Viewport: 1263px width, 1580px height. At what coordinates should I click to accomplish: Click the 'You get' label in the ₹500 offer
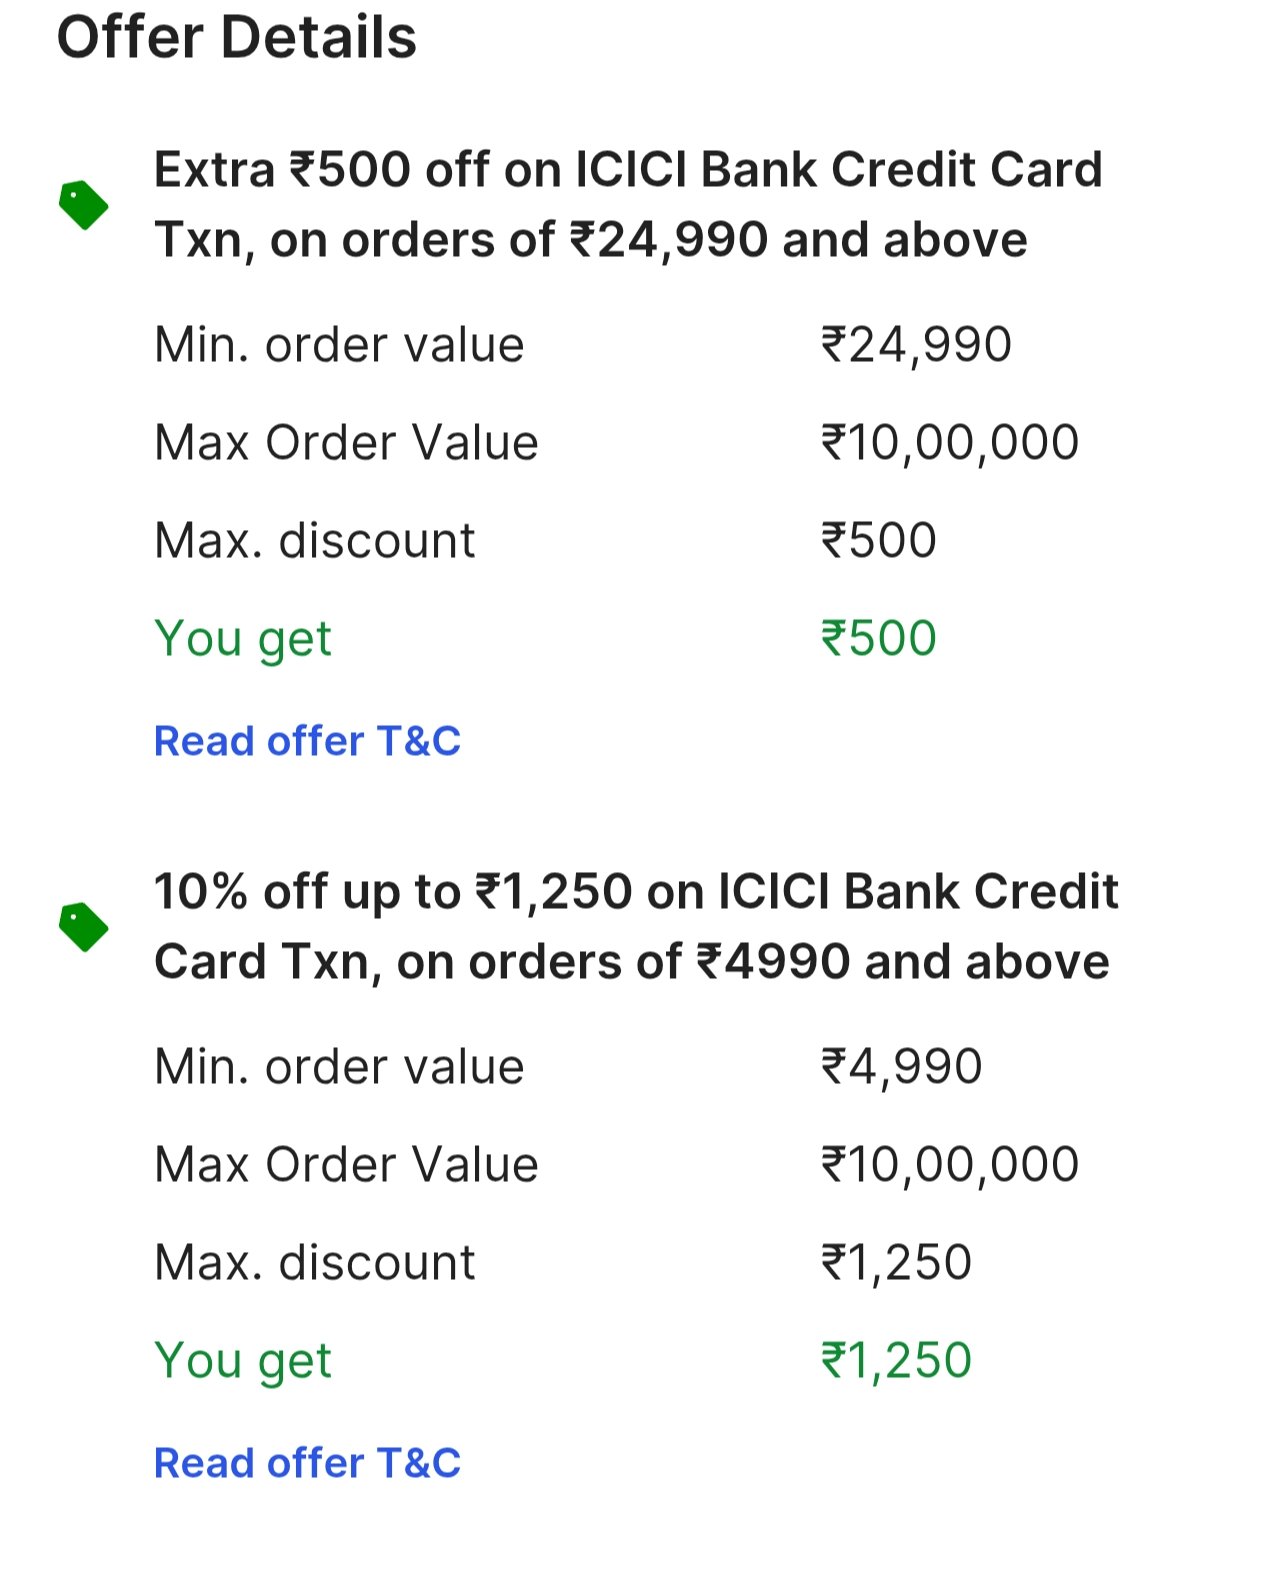coord(243,638)
